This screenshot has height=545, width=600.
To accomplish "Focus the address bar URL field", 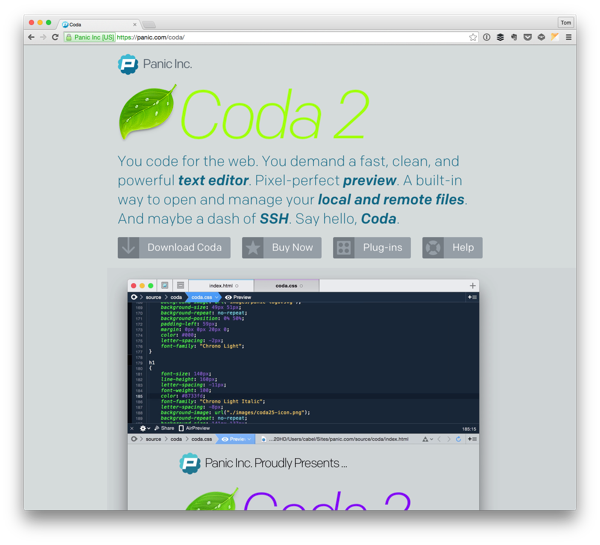I will [x=300, y=37].
